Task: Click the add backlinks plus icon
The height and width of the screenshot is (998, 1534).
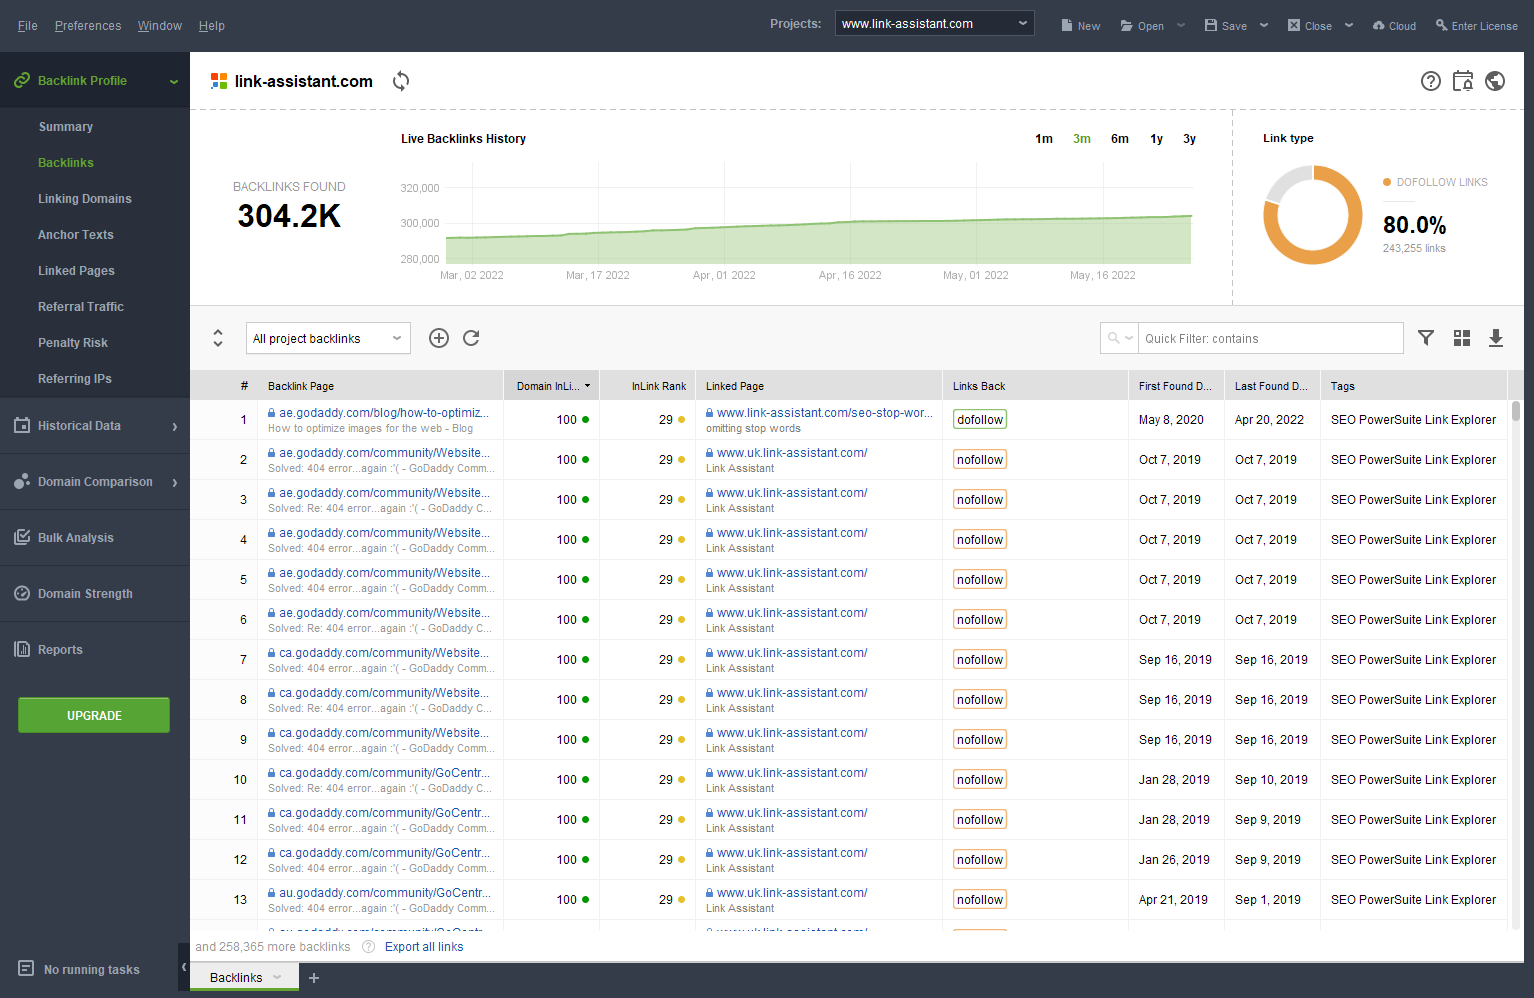Action: click(439, 338)
